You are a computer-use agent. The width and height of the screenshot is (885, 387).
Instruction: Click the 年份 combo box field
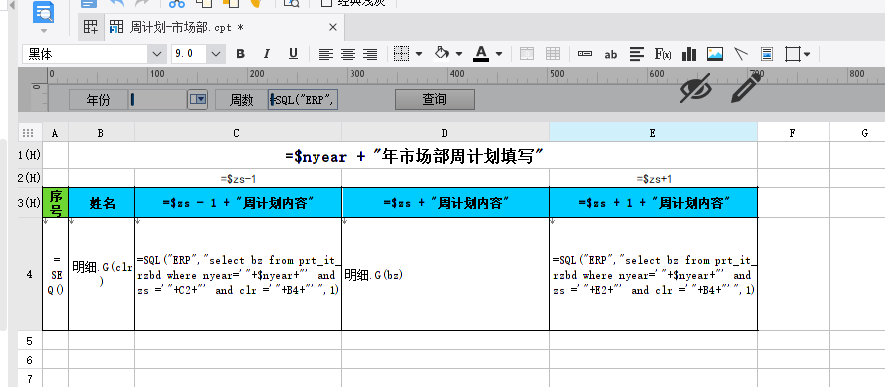click(158, 100)
